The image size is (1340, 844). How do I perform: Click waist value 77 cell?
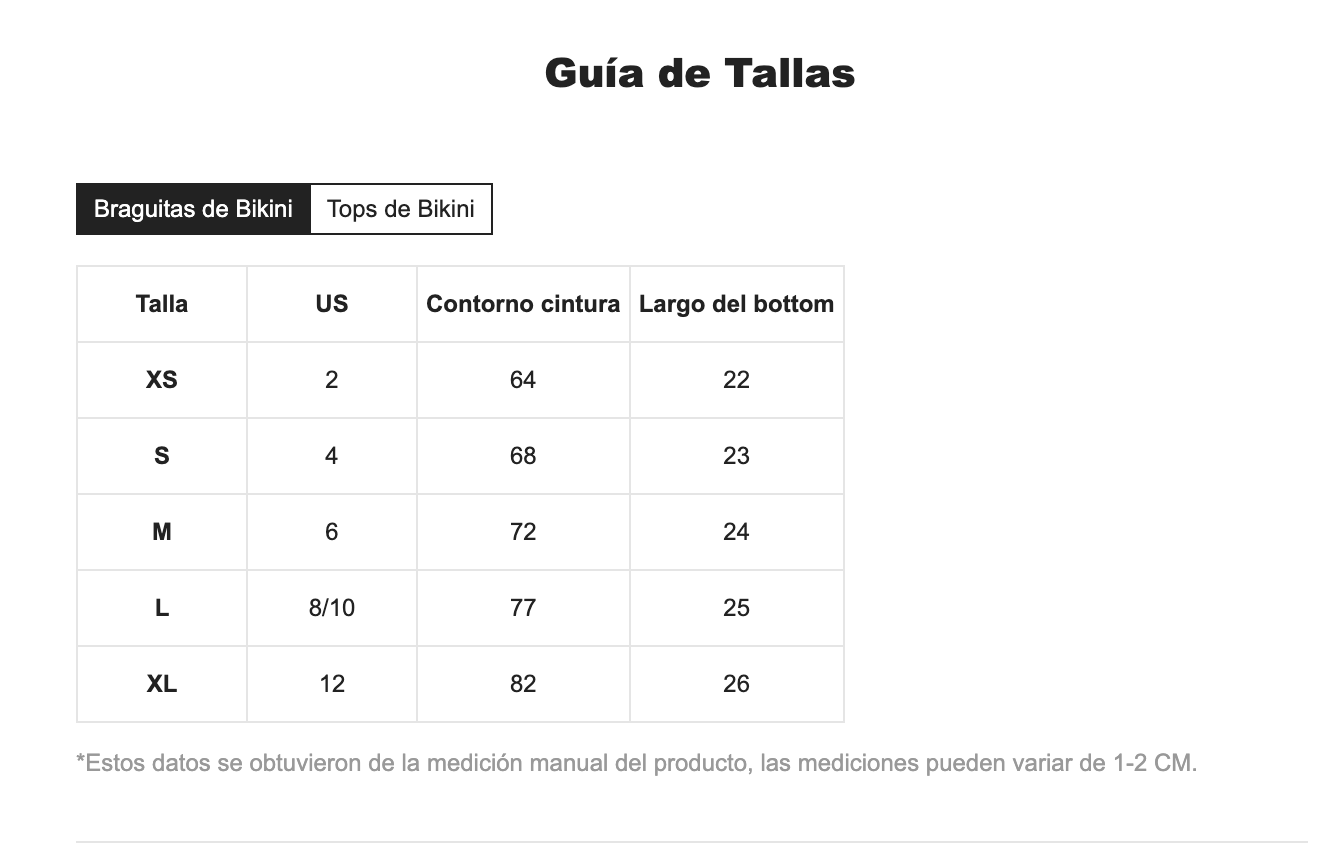pyautogui.click(x=523, y=608)
